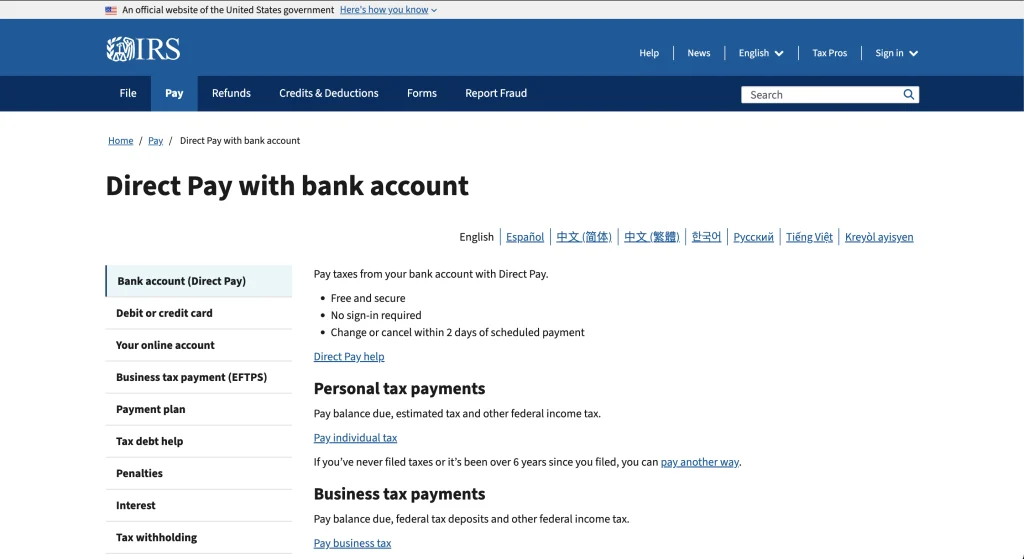Click the search magnifier icon
Image resolution: width=1024 pixels, height=559 pixels.
point(908,95)
